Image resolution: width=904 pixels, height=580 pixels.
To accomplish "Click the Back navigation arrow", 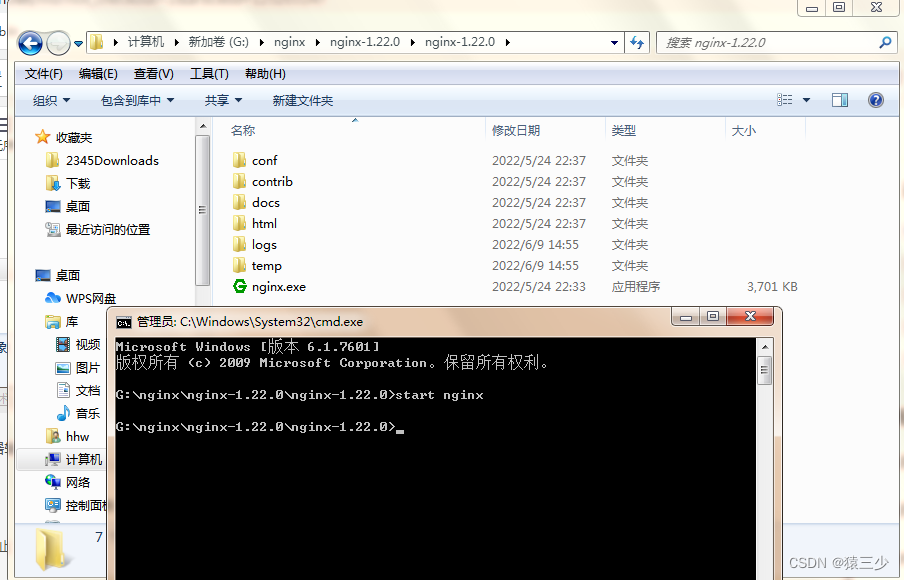I will [30, 43].
